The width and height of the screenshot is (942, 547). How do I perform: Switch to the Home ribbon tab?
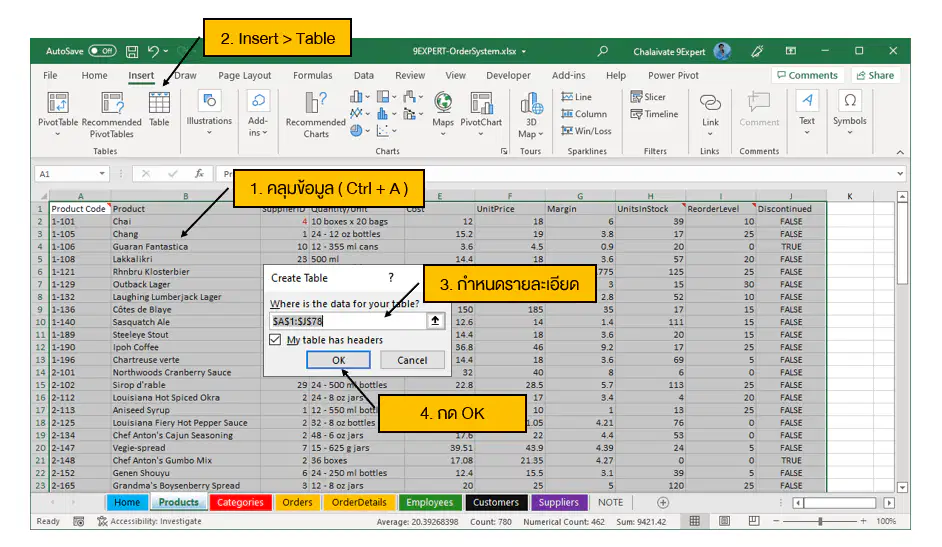[94, 75]
